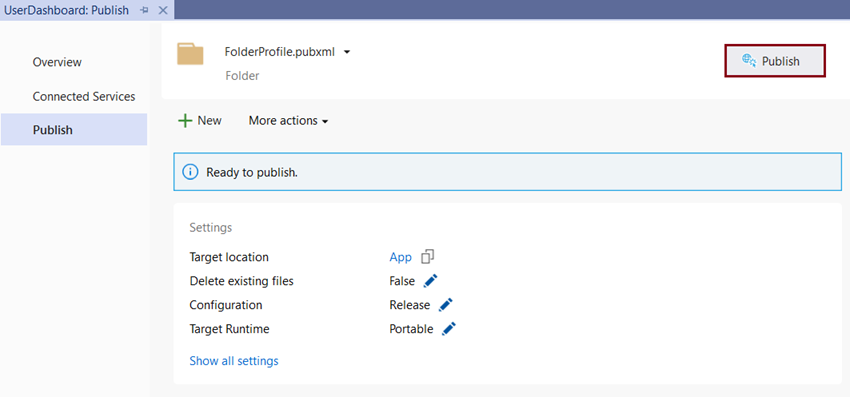The height and width of the screenshot is (397, 850).
Task: Click the 'Configuration' label
Action: [x=226, y=305]
